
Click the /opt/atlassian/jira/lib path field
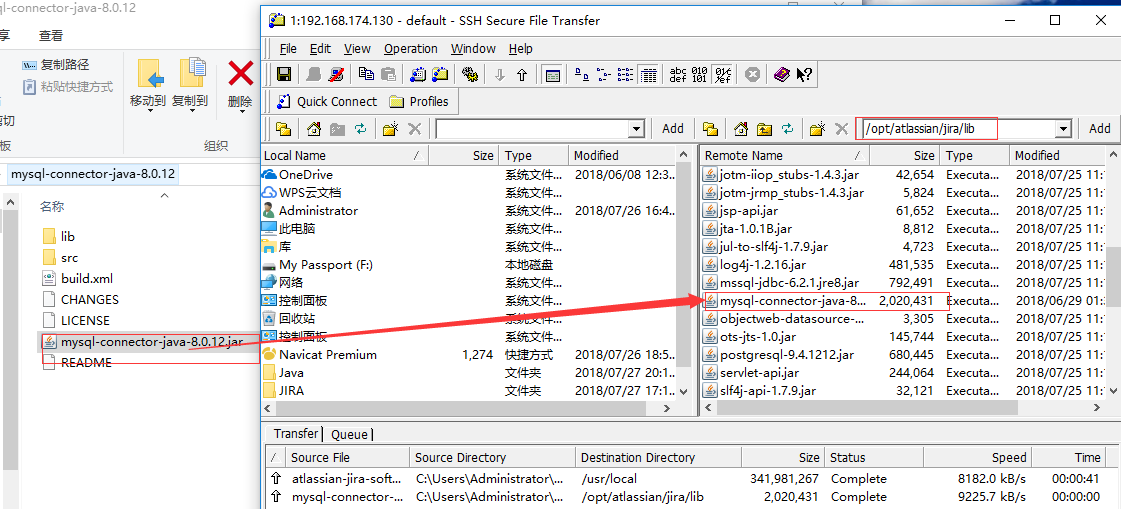click(x=959, y=129)
